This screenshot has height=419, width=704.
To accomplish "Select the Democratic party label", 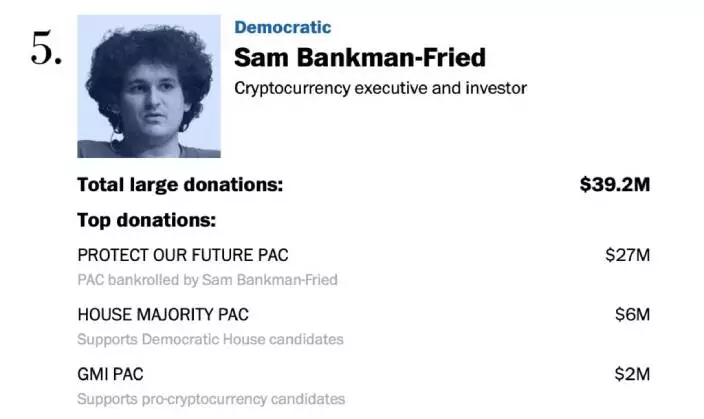I will (x=282, y=27).
